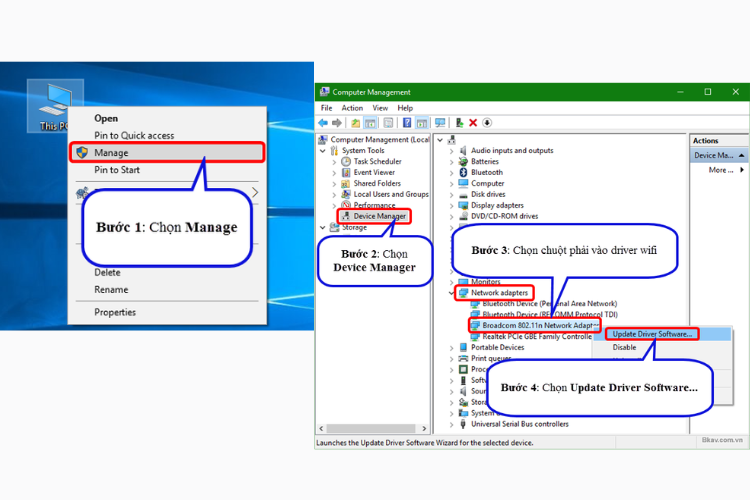Image resolution: width=750 pixels, height=500 pixels.
Task: Expand the Audio inputs and outputs category
Action: [451, 151]
